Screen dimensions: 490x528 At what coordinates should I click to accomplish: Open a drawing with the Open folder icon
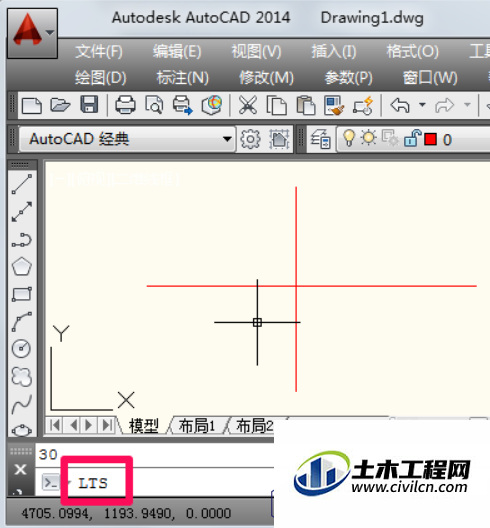point(60,105)
